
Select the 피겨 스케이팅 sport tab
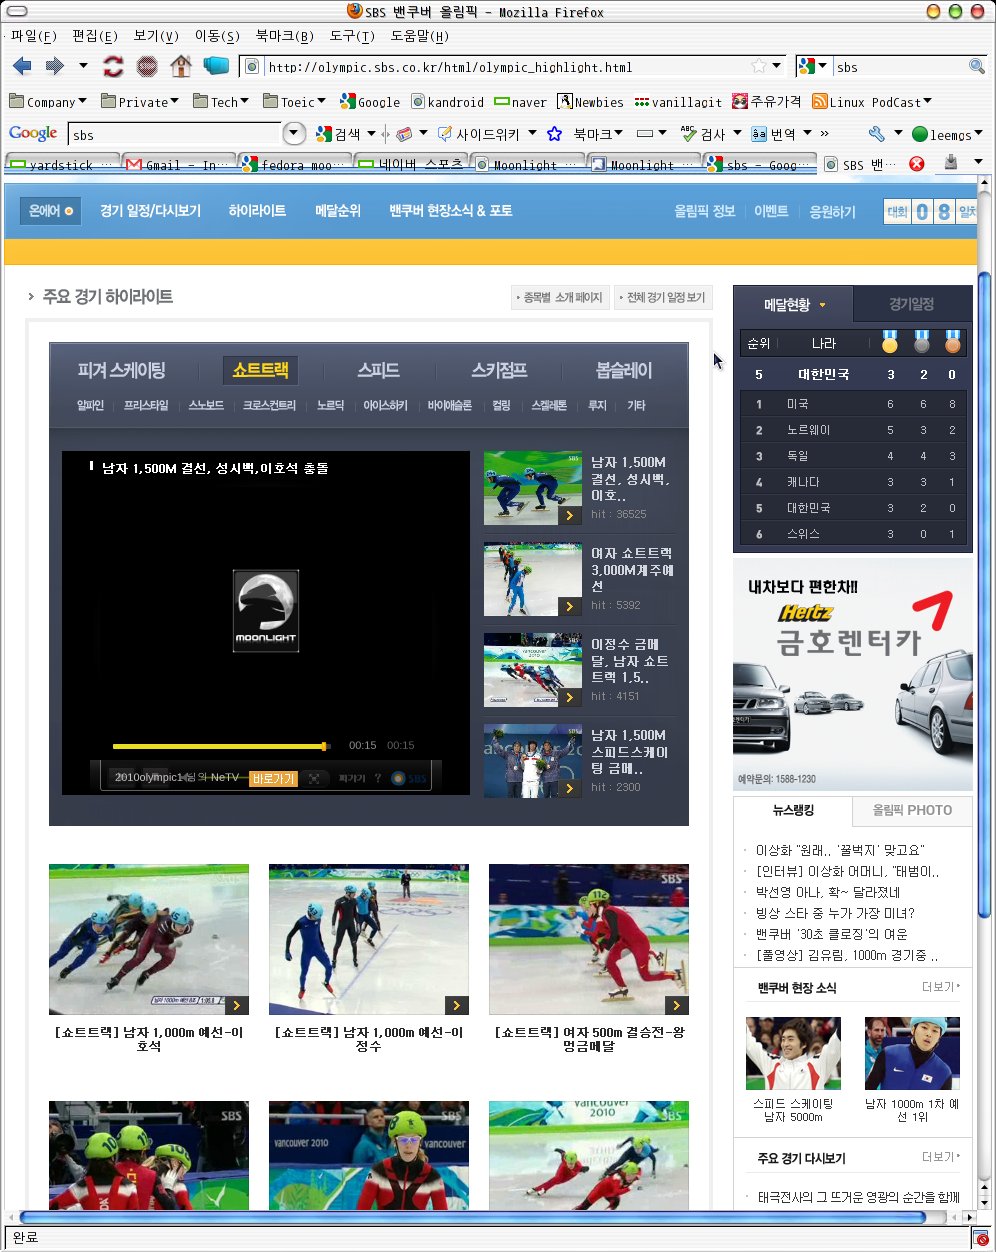(121, 370)
